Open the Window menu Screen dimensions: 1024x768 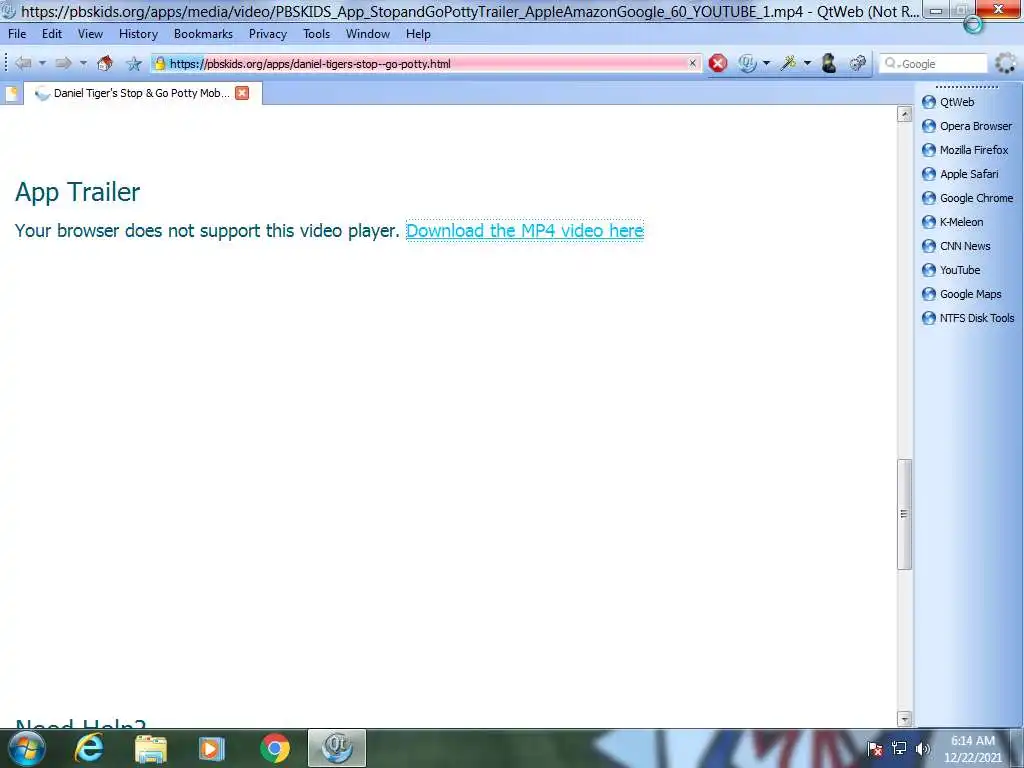pyautogui.click(x=368, y=34)
